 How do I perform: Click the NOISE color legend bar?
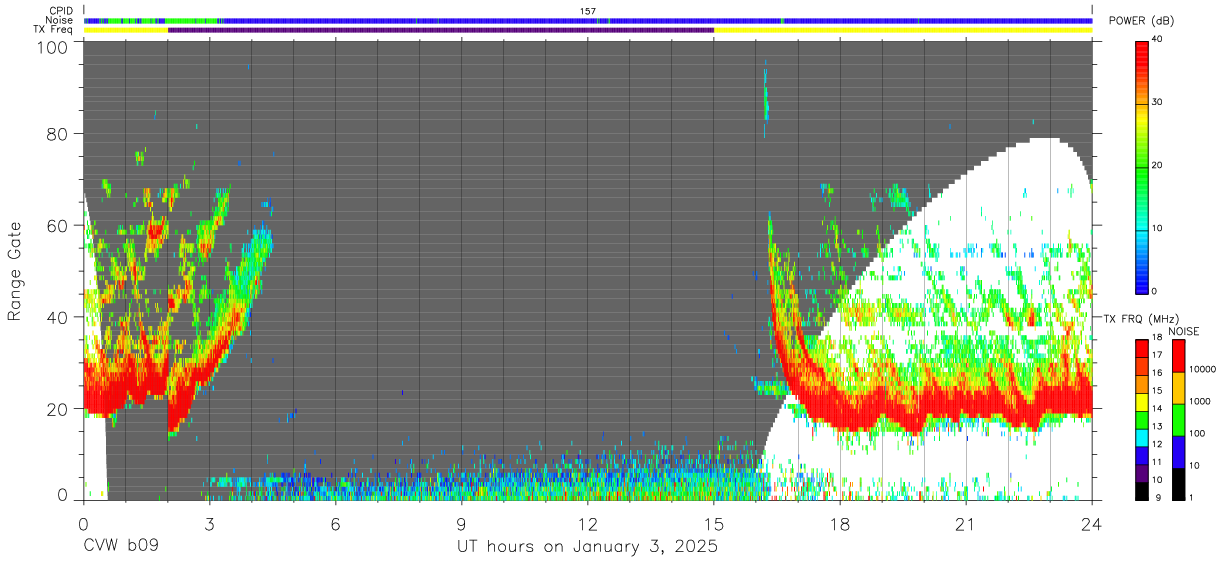point(1178,420)
